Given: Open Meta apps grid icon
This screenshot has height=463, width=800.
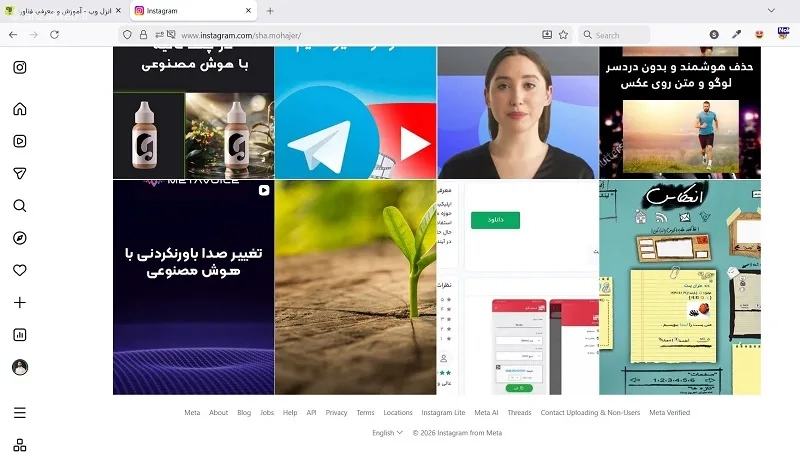Looking at the screenshot, I should point(20,445).
